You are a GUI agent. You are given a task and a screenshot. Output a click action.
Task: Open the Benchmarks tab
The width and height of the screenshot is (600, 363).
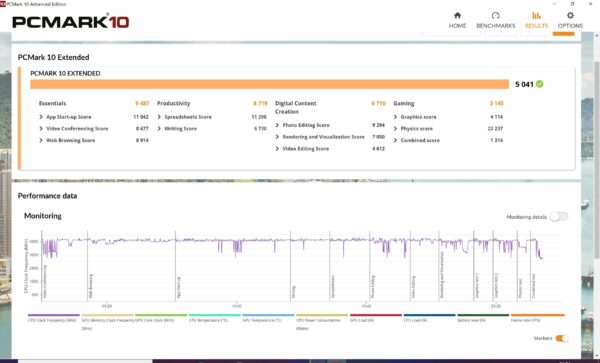(x=496, y=20)
